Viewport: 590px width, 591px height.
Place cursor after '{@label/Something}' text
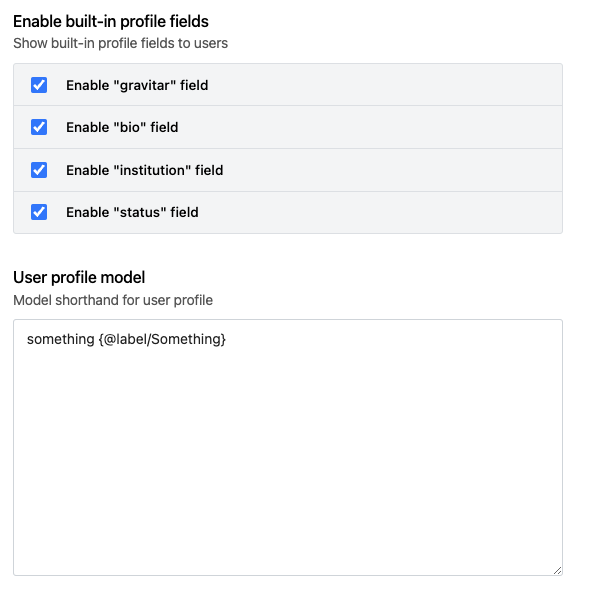226,339
